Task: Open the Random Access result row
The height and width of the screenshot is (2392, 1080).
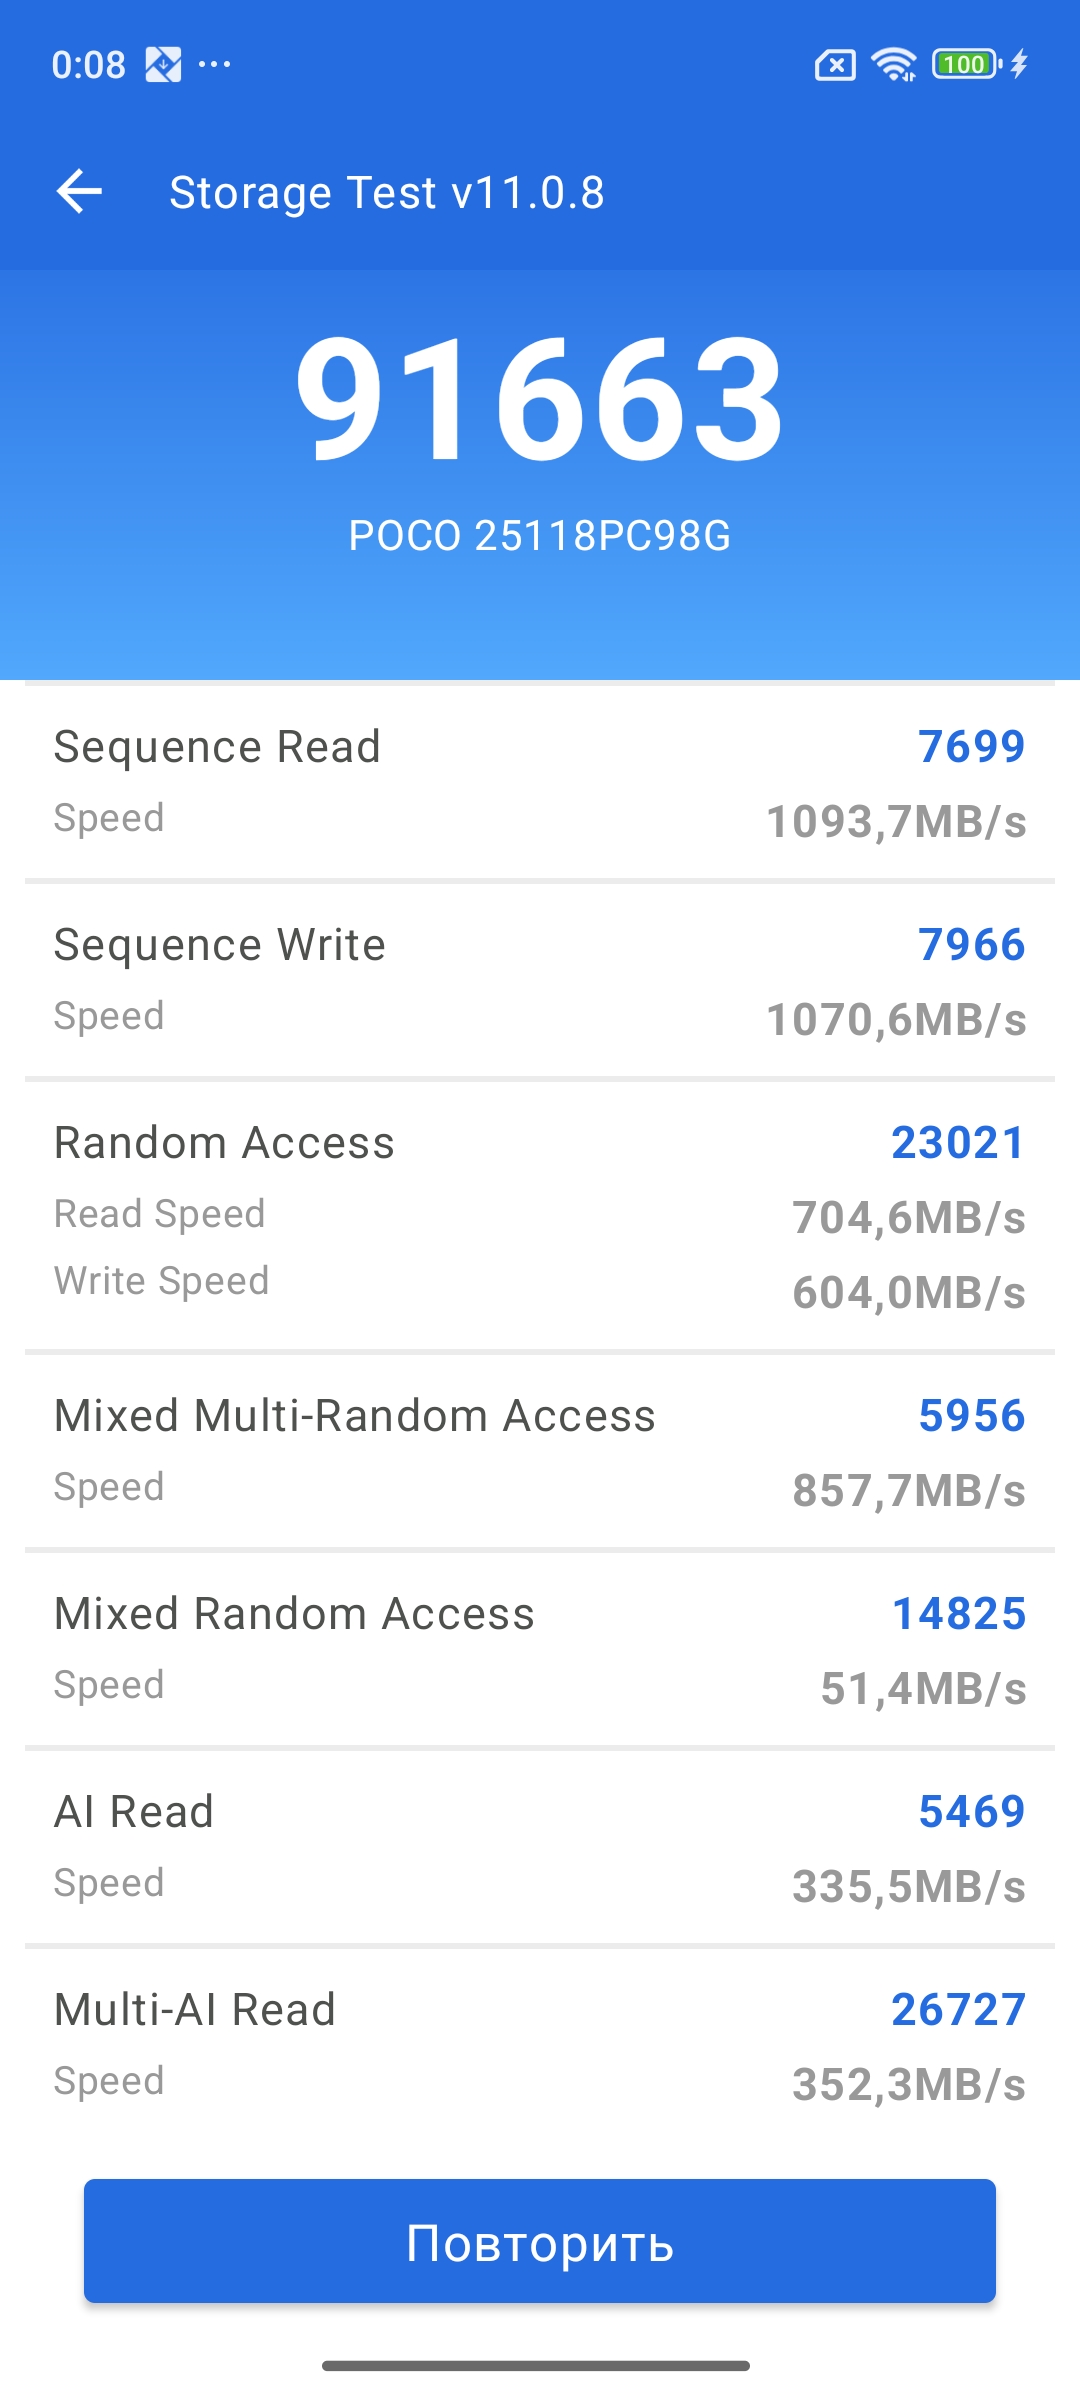Action: pyautogui.click(x=540, y=1216)
